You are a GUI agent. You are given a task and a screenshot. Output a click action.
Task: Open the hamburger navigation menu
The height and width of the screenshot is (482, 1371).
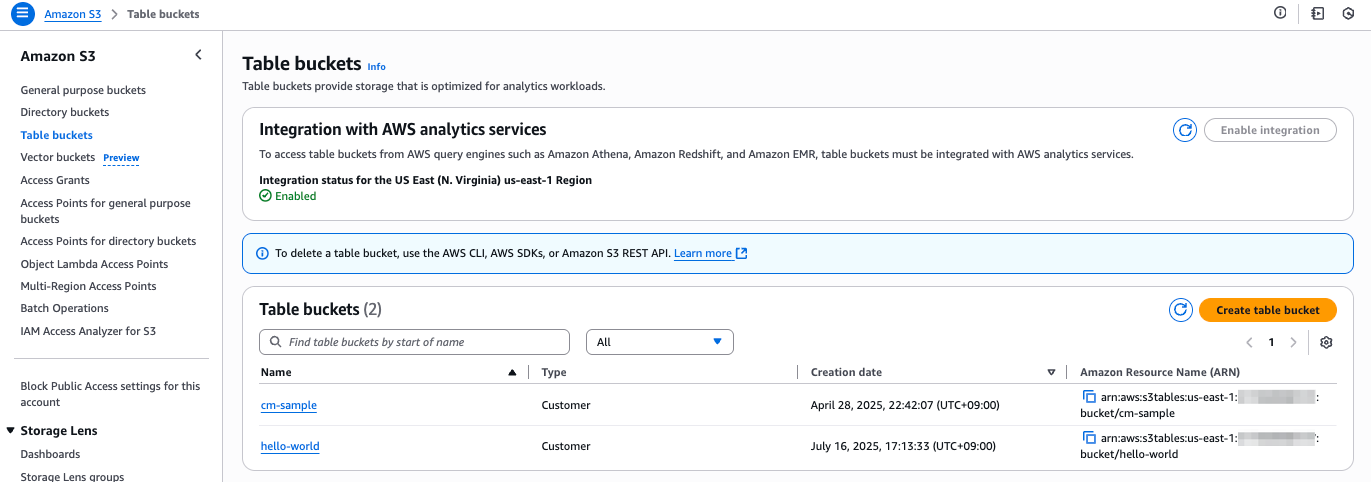click(22, 14)
